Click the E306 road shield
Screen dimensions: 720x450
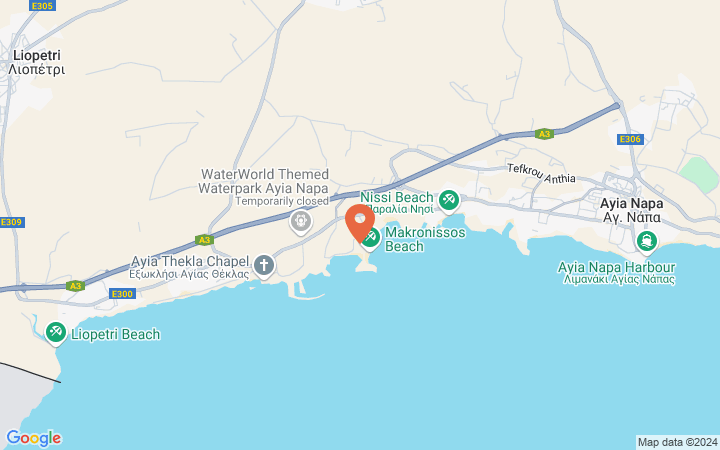tap(630, 139)
